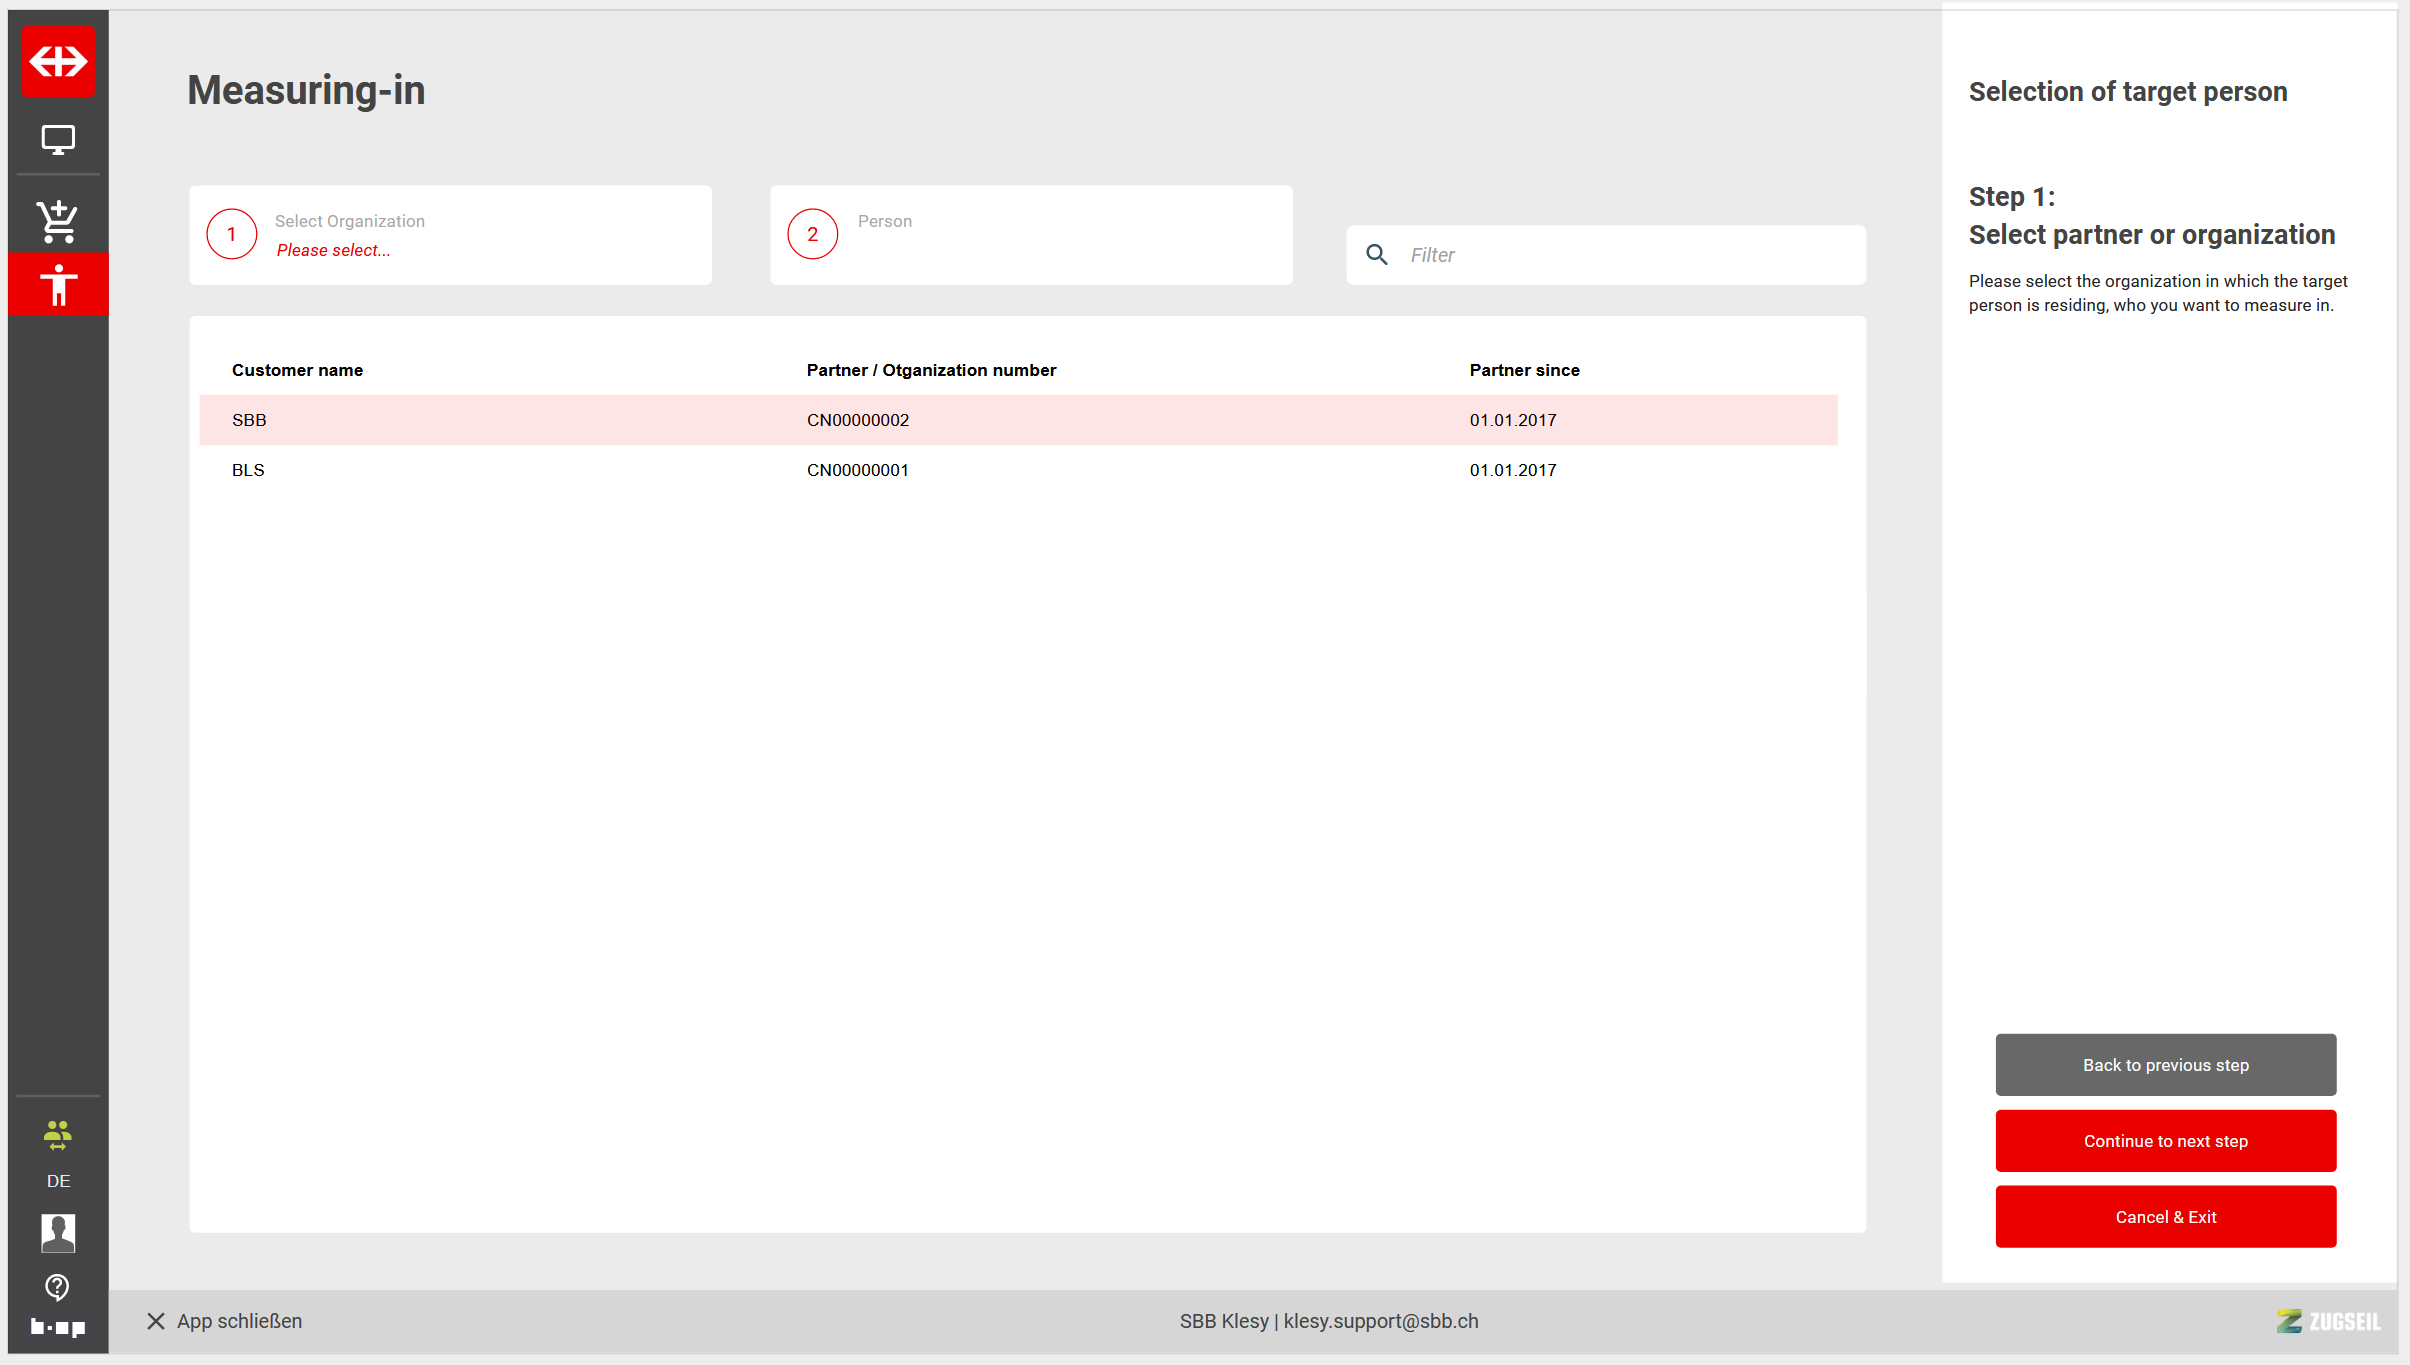This screenshot has width=2410, height=1365.
Task: Switch language to DE
Action: tap(58, 1181)
